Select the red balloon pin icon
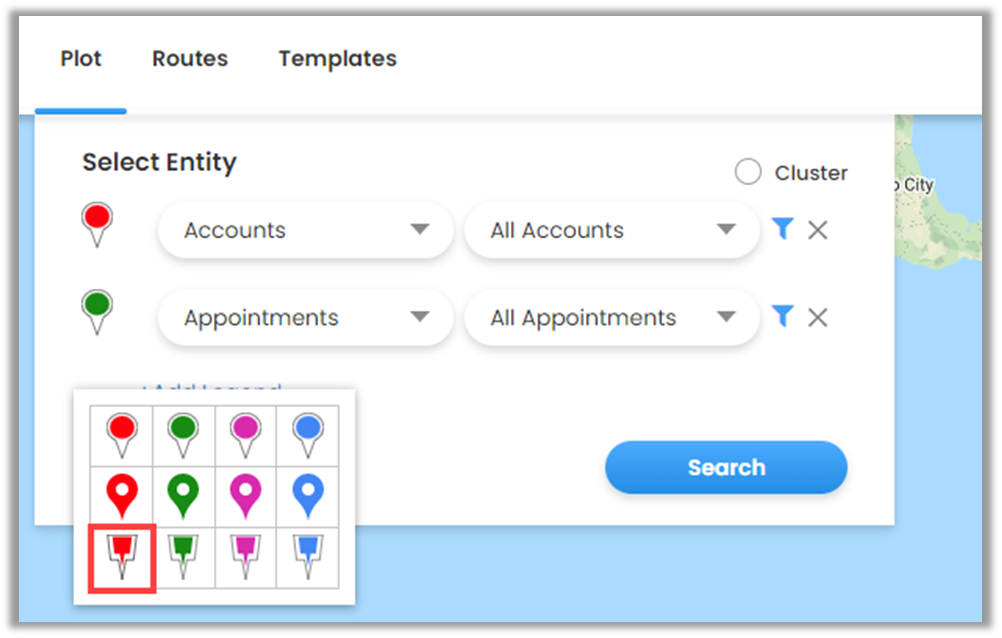1002x638 pixels. coord(122,434)
